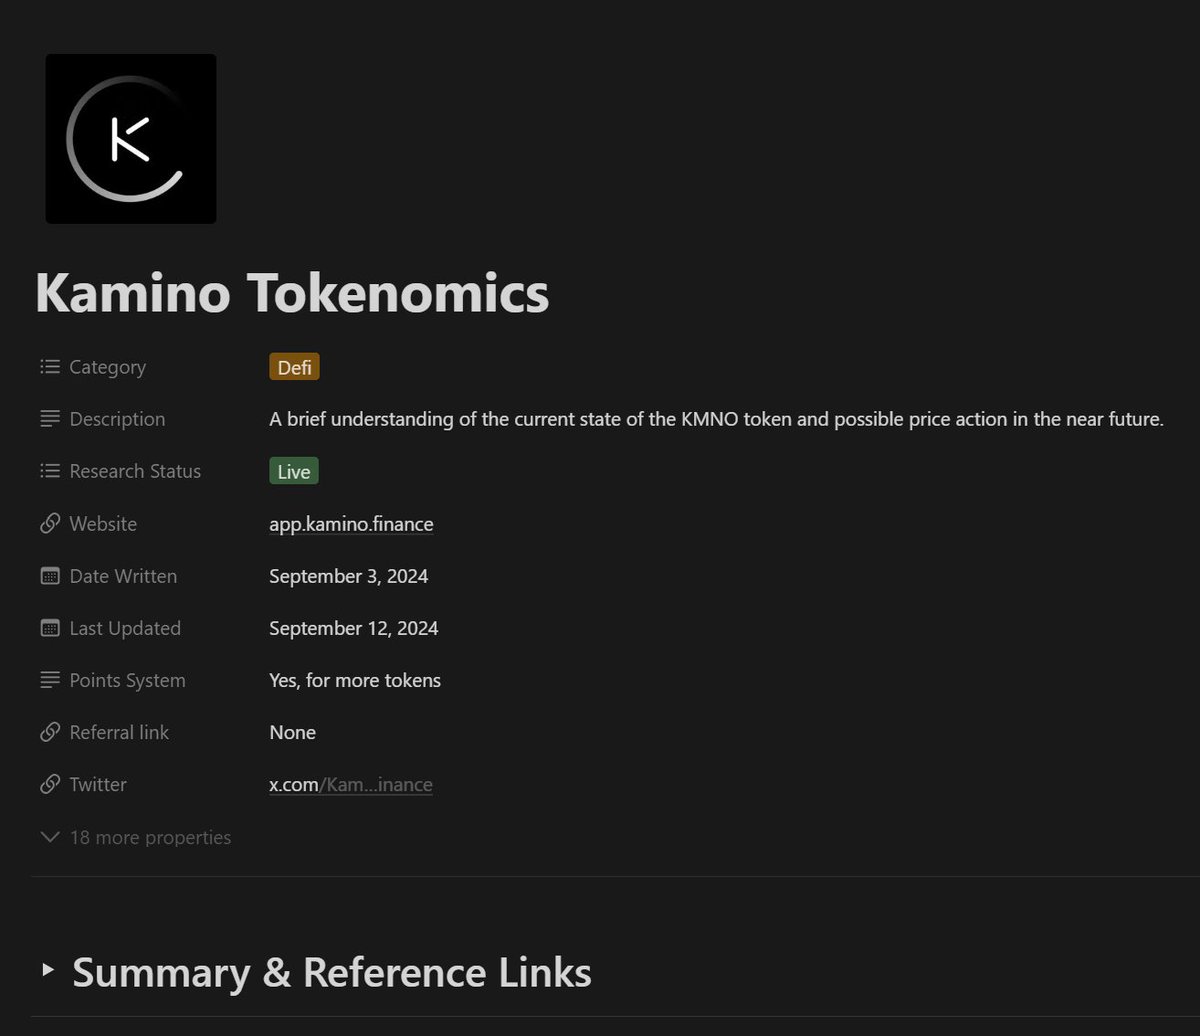Click the link icon beside Website
Viewport: 1200px width, 1036px height.
(50, 524)
